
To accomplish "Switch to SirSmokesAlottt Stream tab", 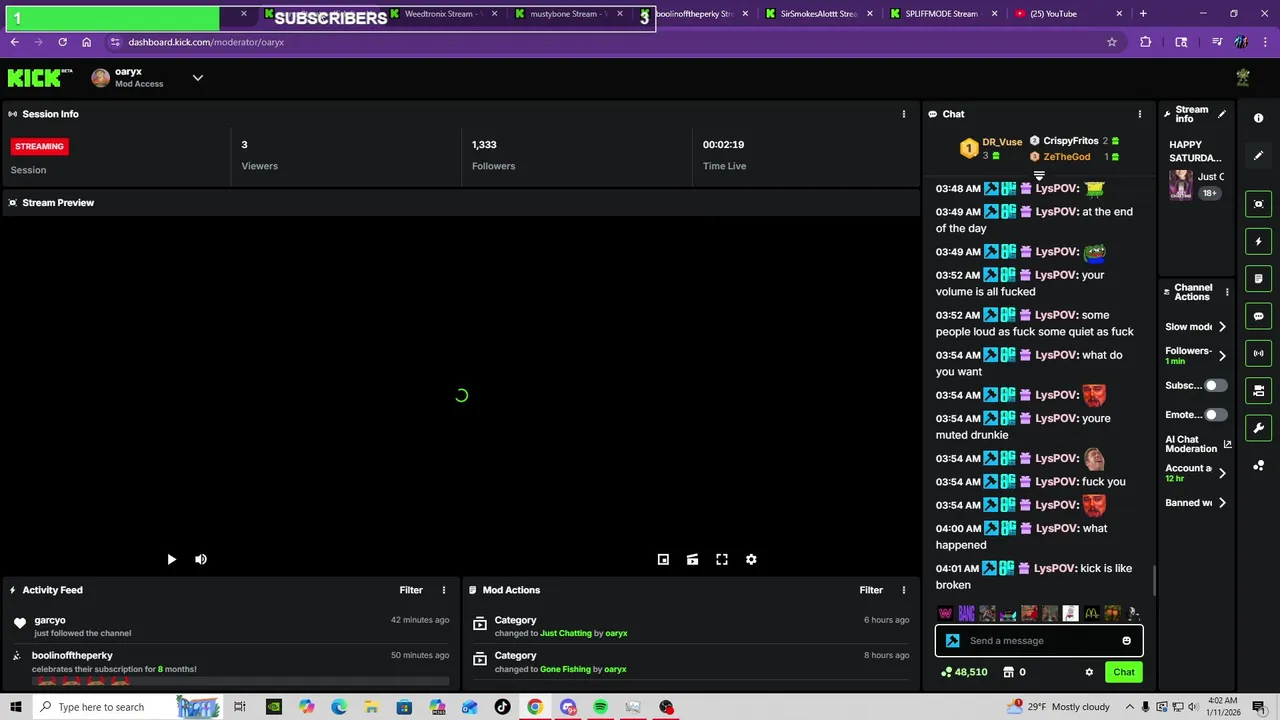I will coord(820,14).
